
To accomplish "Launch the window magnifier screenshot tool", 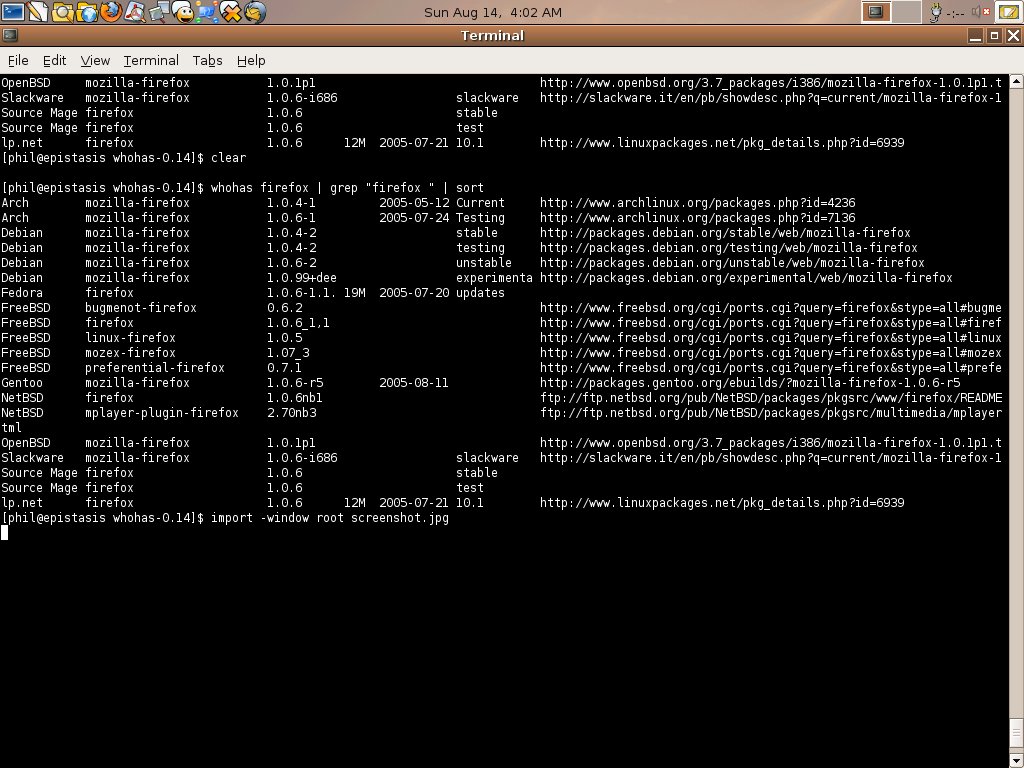I will pos(159,11).
